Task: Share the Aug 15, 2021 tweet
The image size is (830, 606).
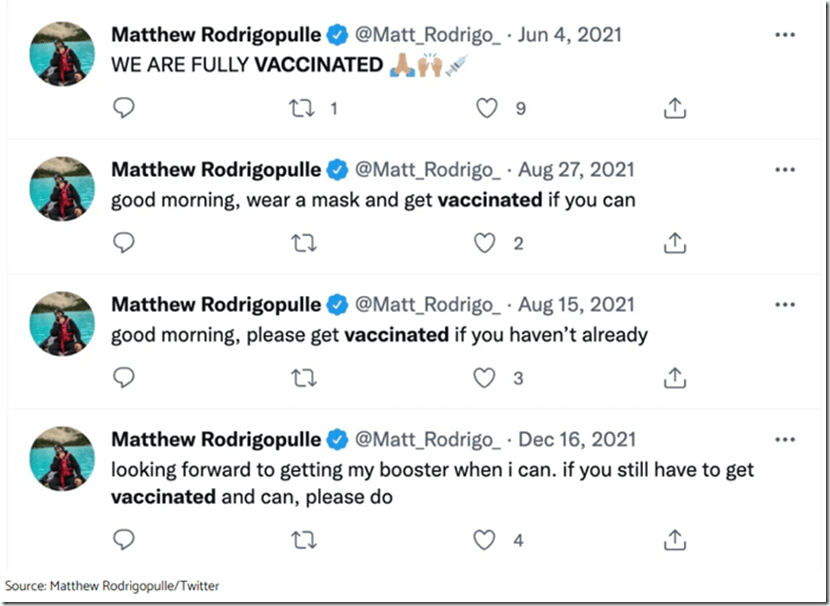Action: 675,378
